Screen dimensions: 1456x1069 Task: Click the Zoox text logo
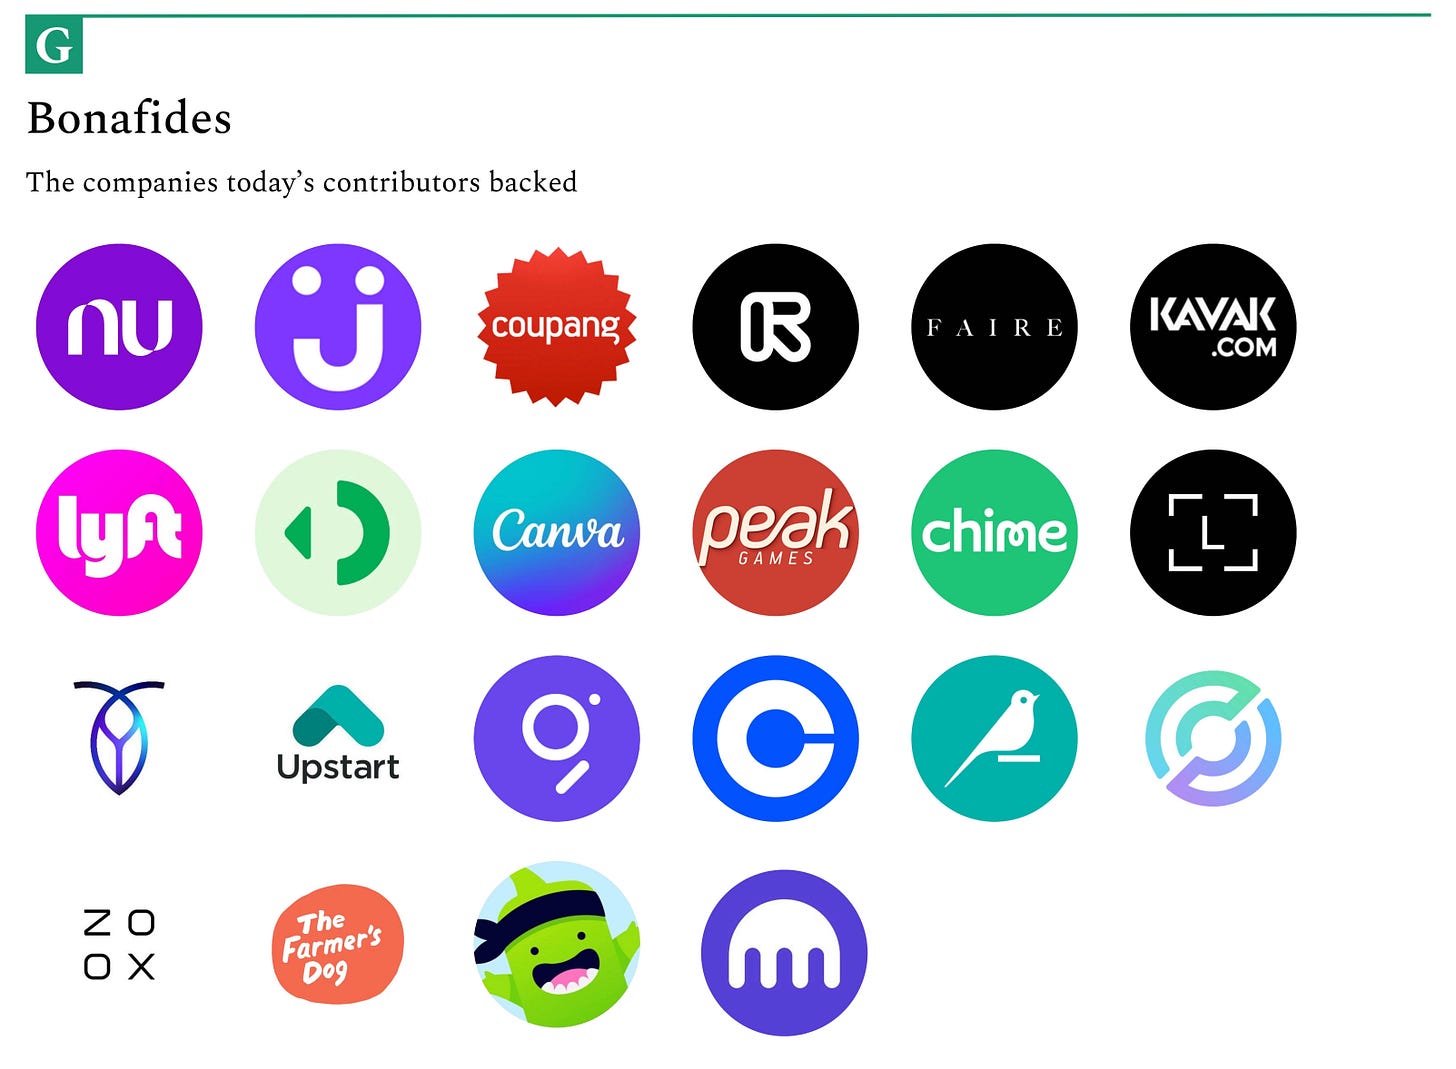(x=119, y=944)
